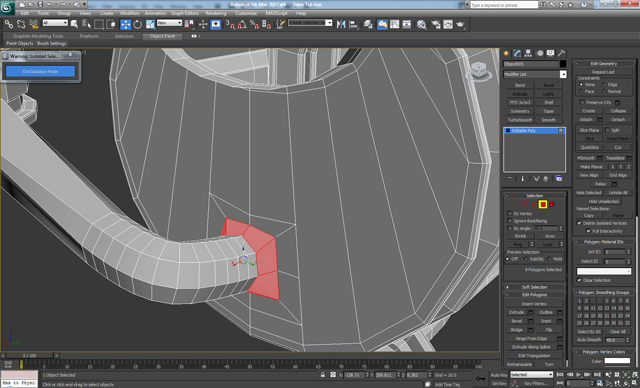Collapse the Edit Polygons rollout
The width and height of the screenshot is (640, 388).
(534, 295)
